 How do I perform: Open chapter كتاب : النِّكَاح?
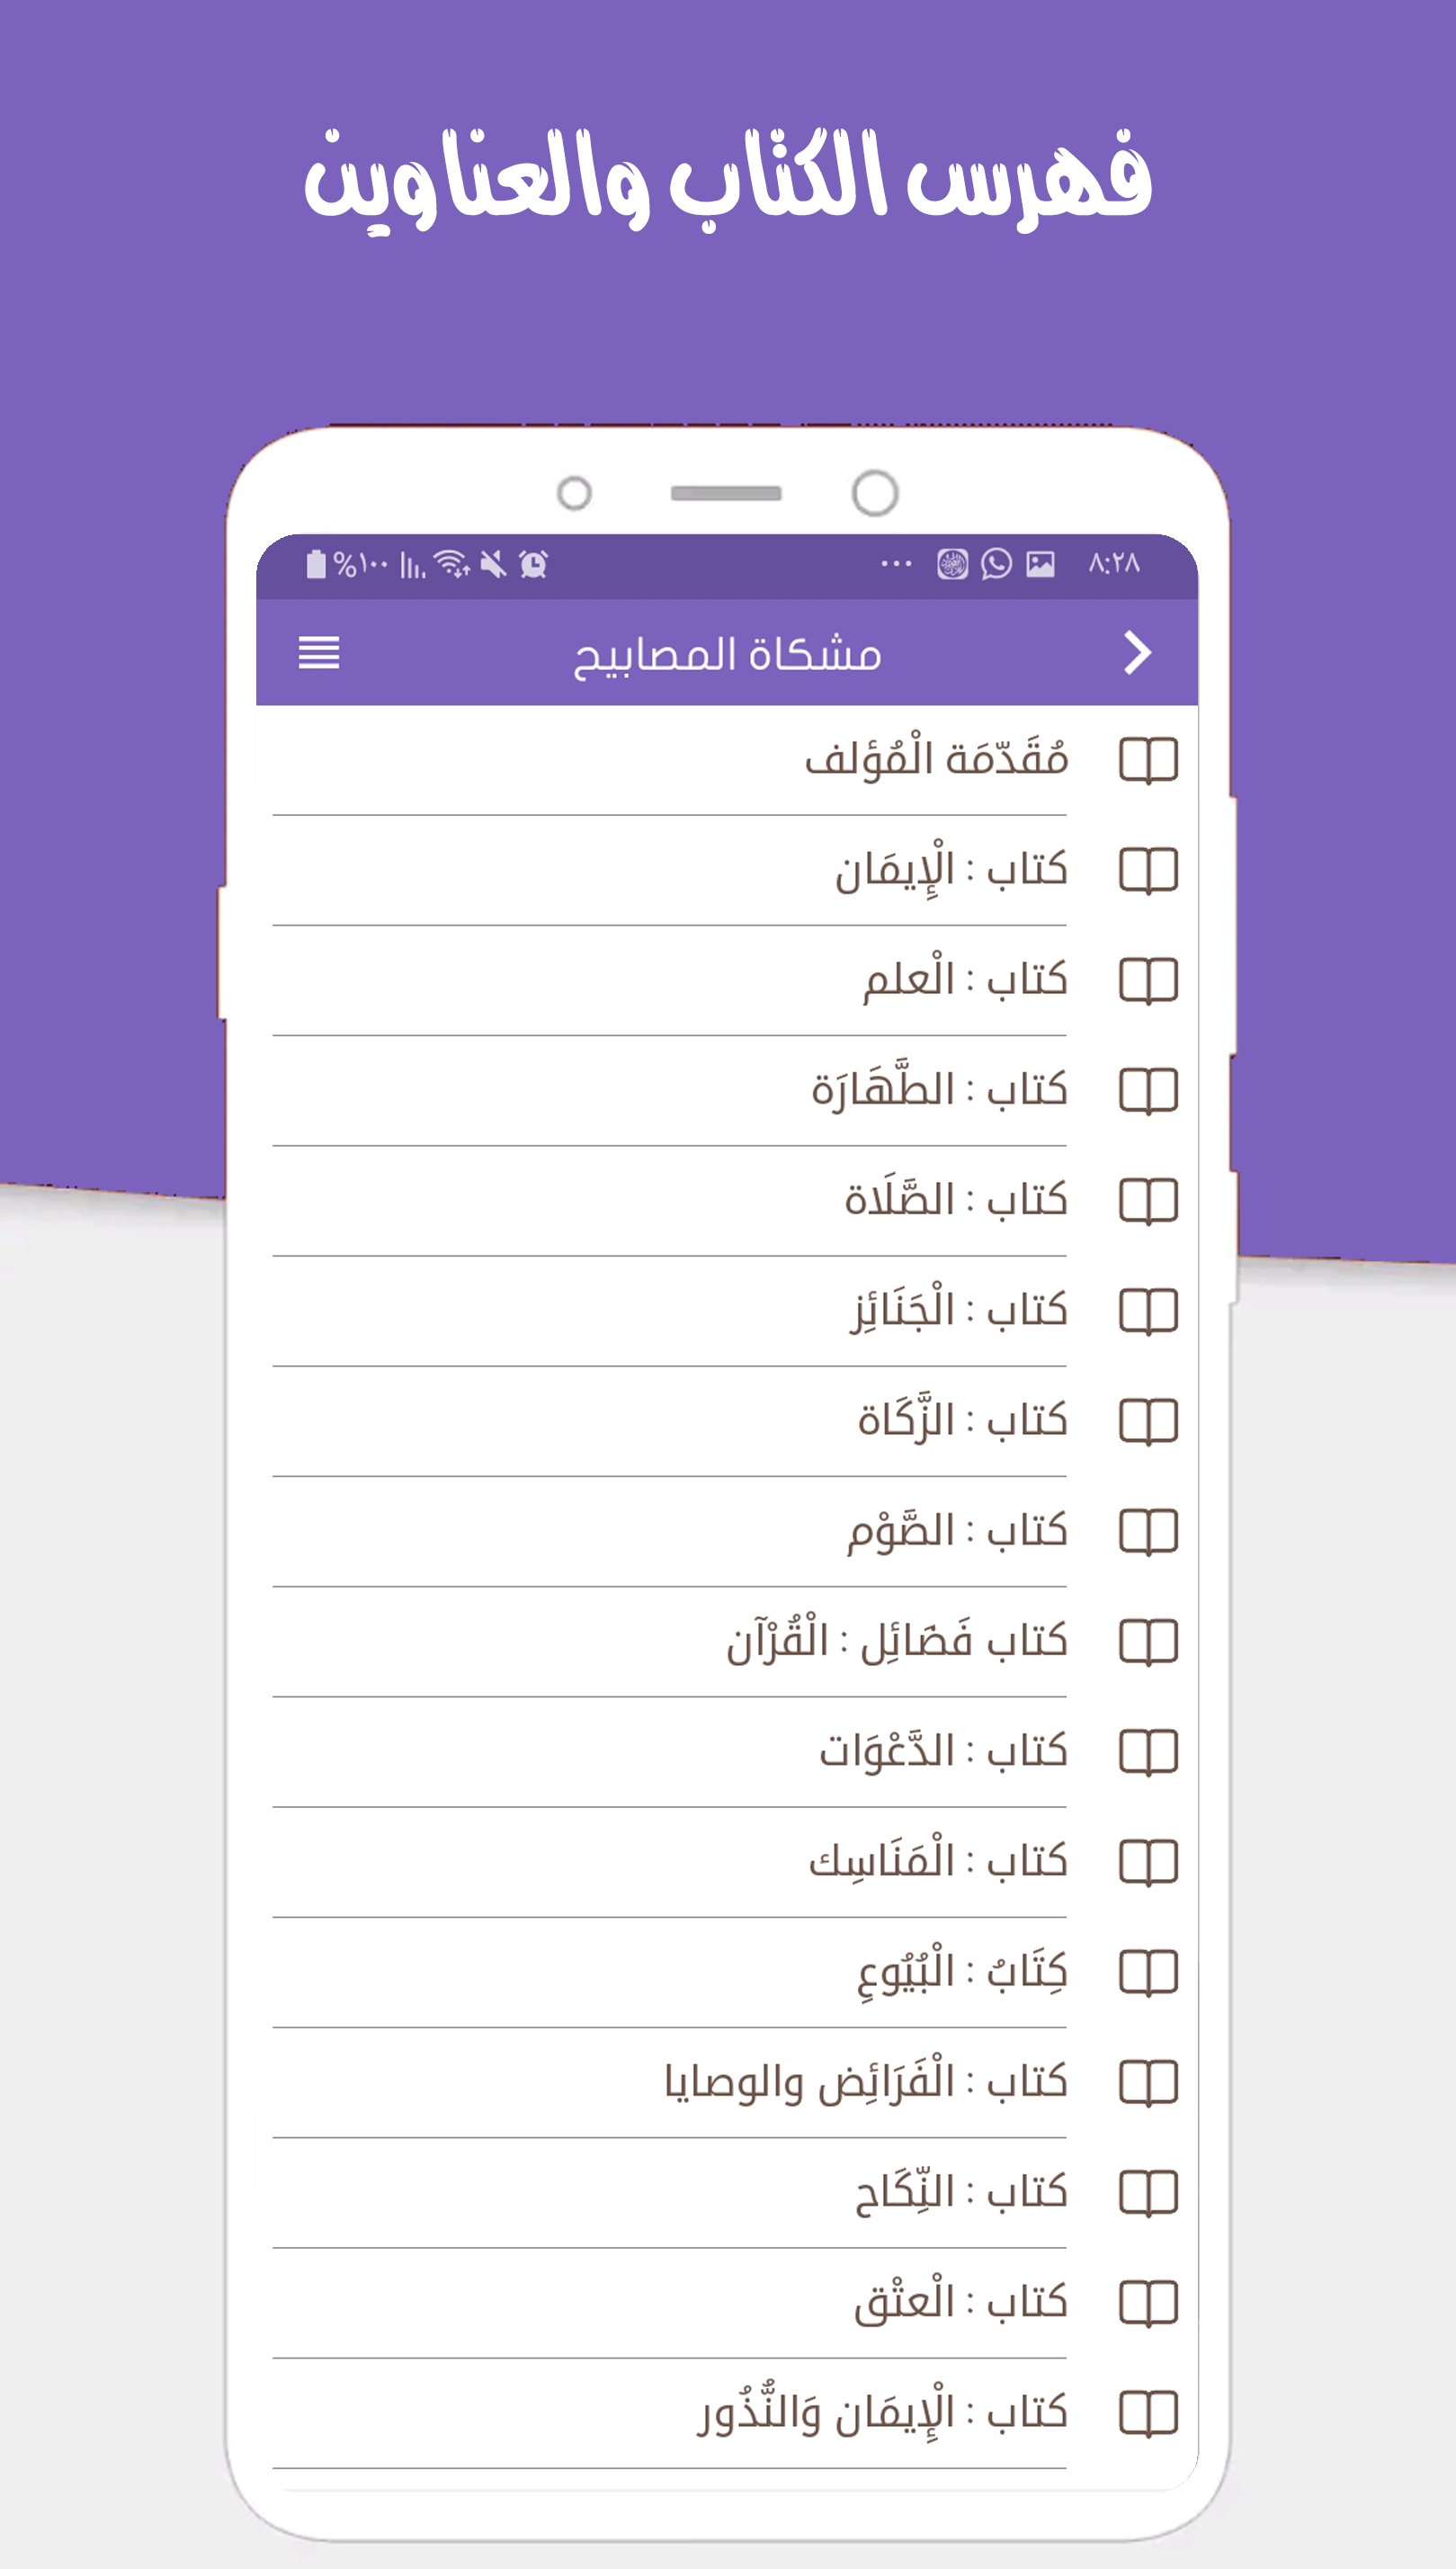(x=960, y=2192)
